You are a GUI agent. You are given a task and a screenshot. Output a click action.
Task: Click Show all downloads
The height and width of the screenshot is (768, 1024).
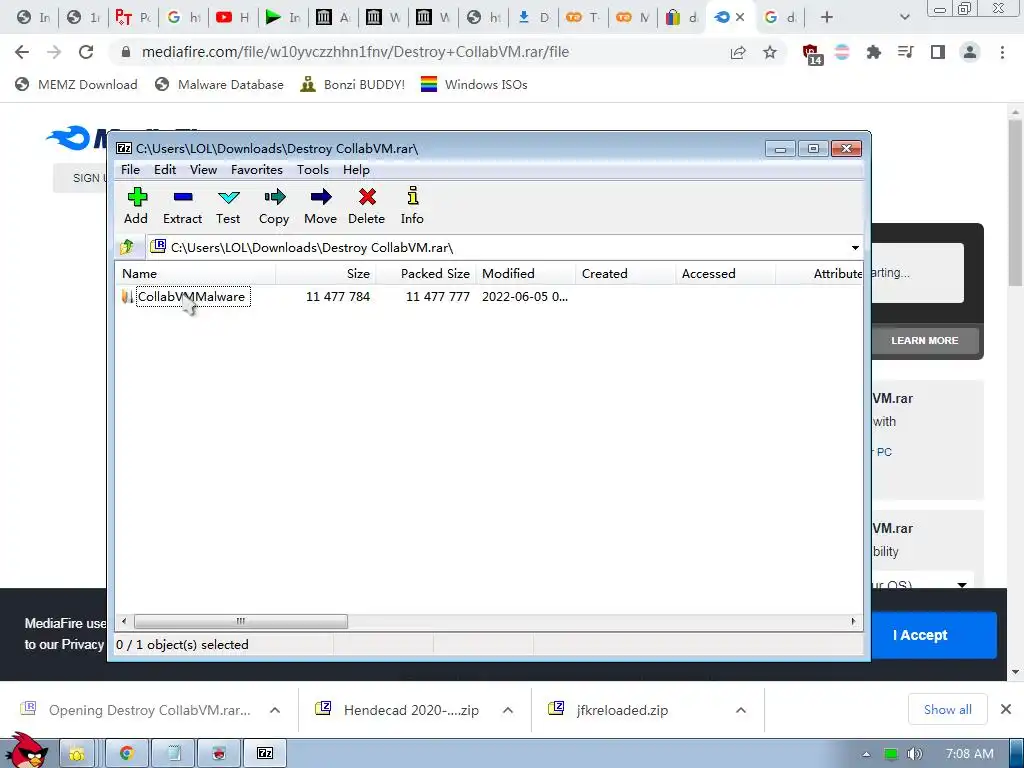point(948,709)
